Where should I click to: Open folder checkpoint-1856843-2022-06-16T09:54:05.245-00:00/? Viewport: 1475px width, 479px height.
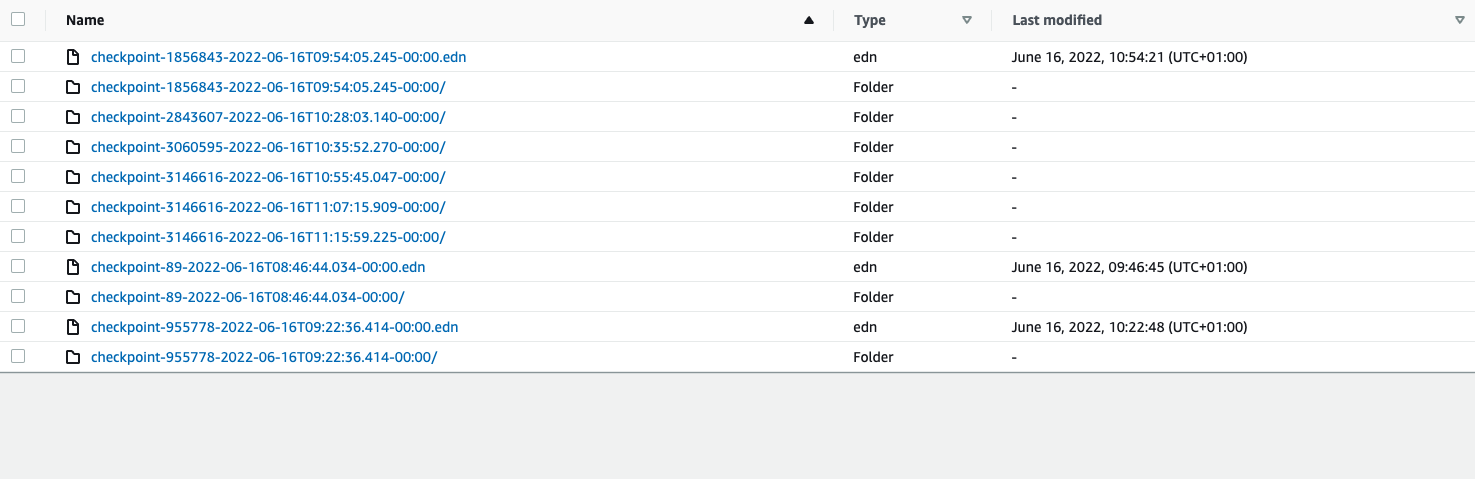tap(268, 87)
